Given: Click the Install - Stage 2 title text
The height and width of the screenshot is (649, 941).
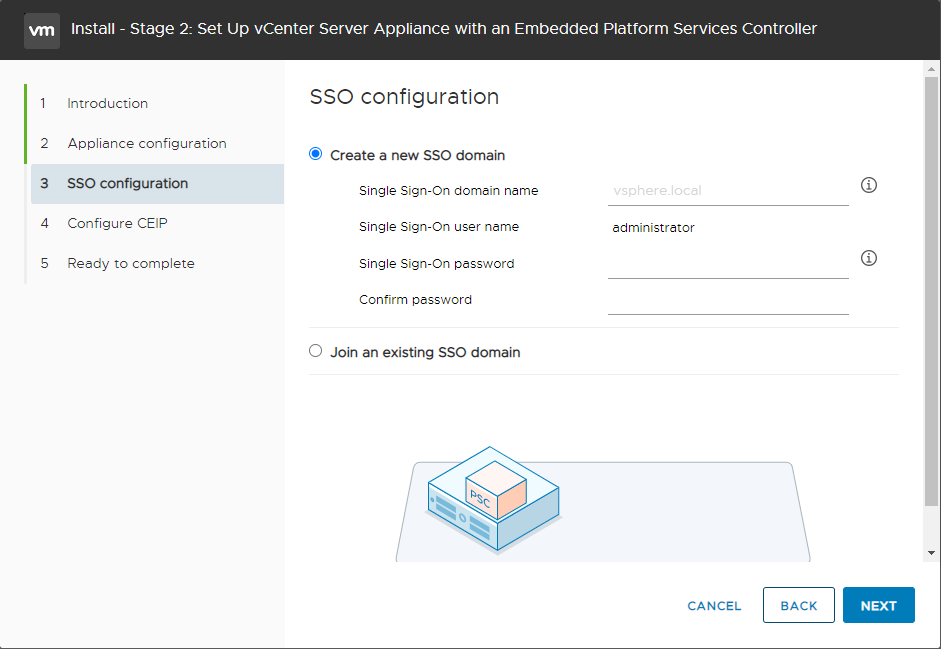Looking at the screenshot, I should click(x=443, y=29).
